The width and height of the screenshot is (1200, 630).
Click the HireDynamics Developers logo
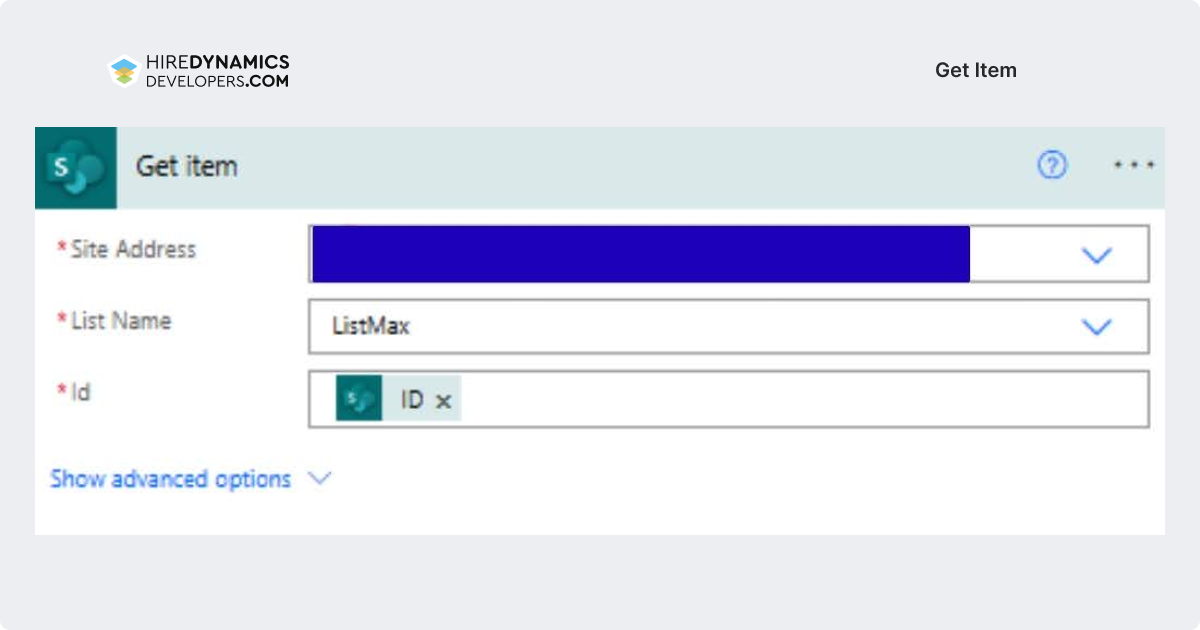pyautogui.click(x=124, y=71)
